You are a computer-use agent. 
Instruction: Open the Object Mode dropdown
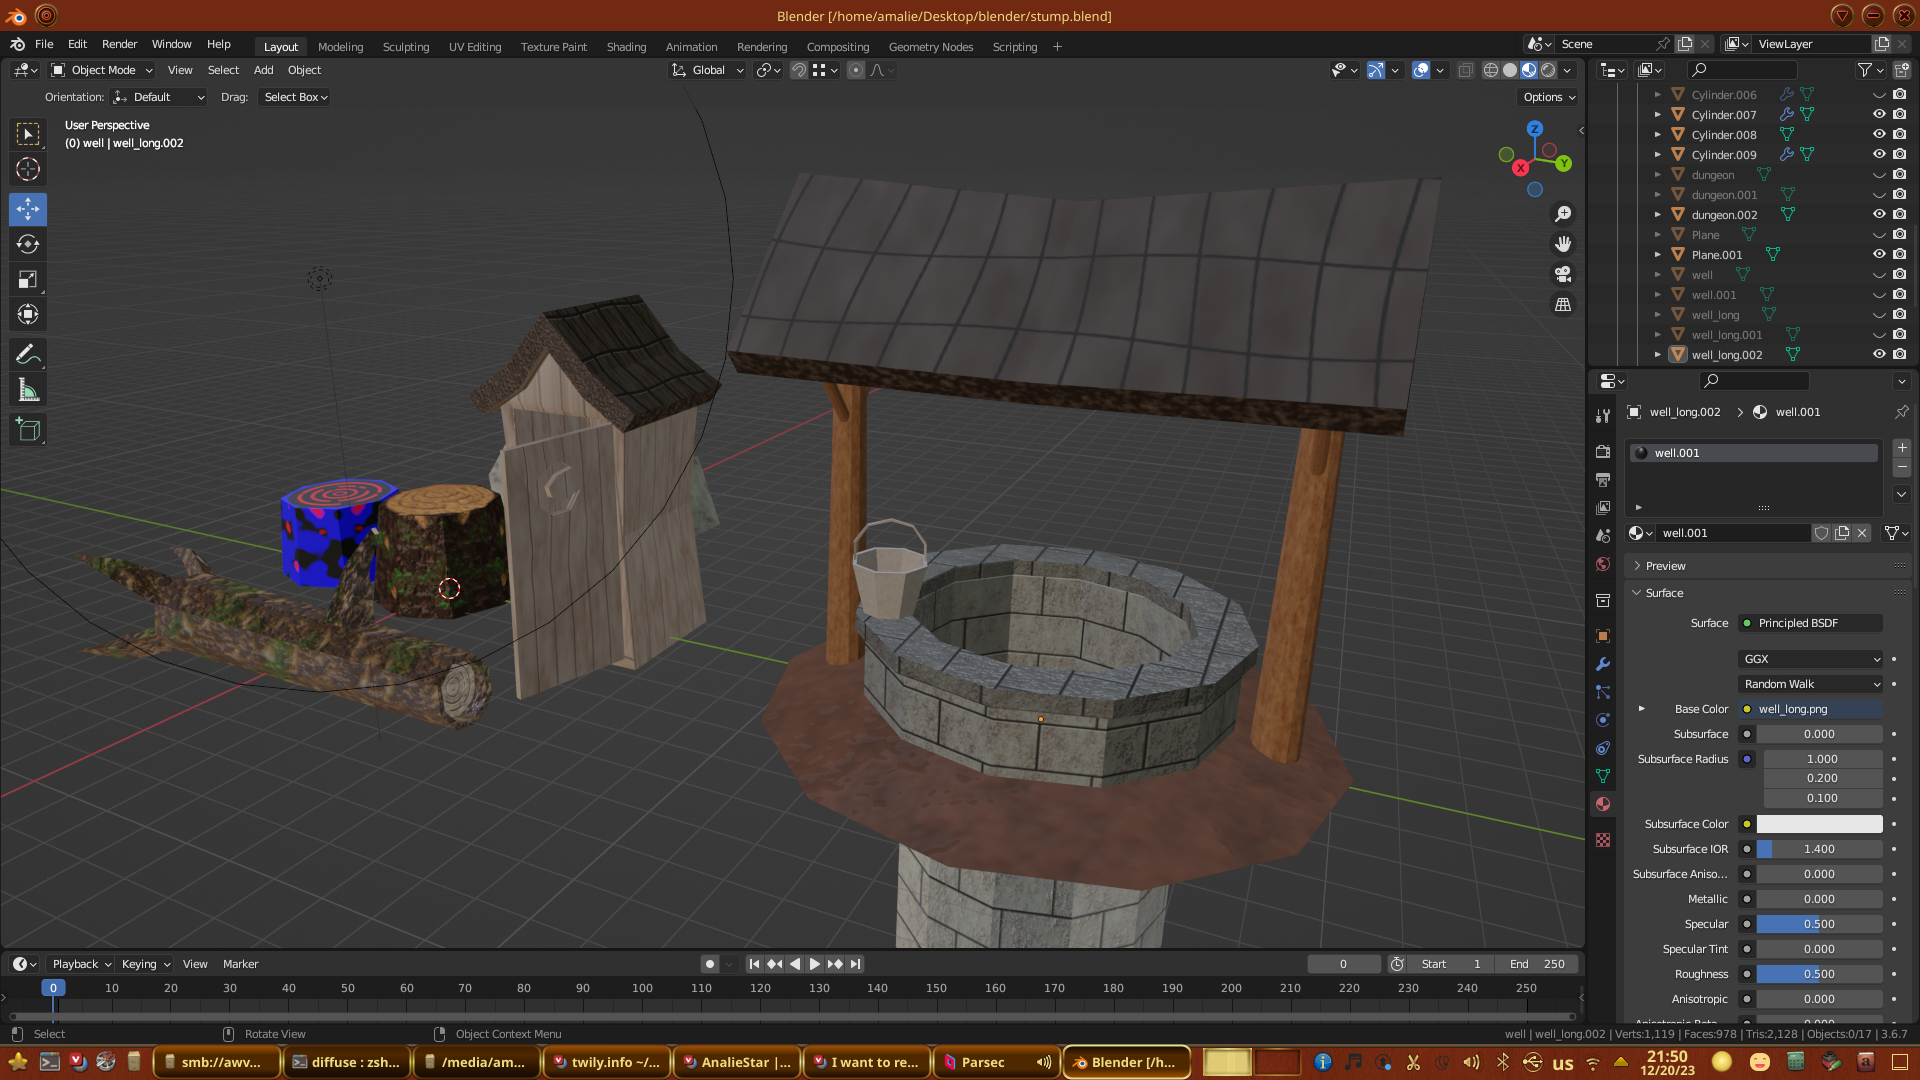click(x=102, y=70)
